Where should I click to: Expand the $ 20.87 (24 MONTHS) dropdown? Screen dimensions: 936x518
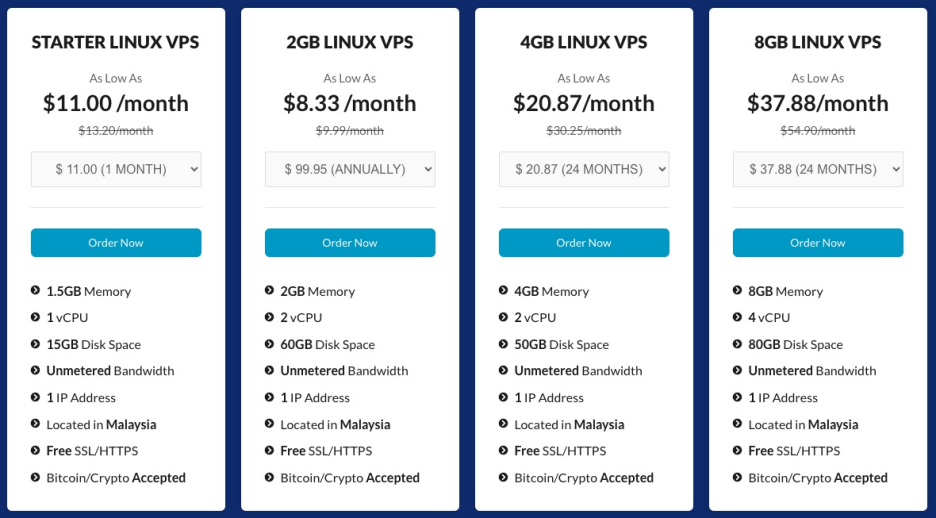(x=584, y=169)
